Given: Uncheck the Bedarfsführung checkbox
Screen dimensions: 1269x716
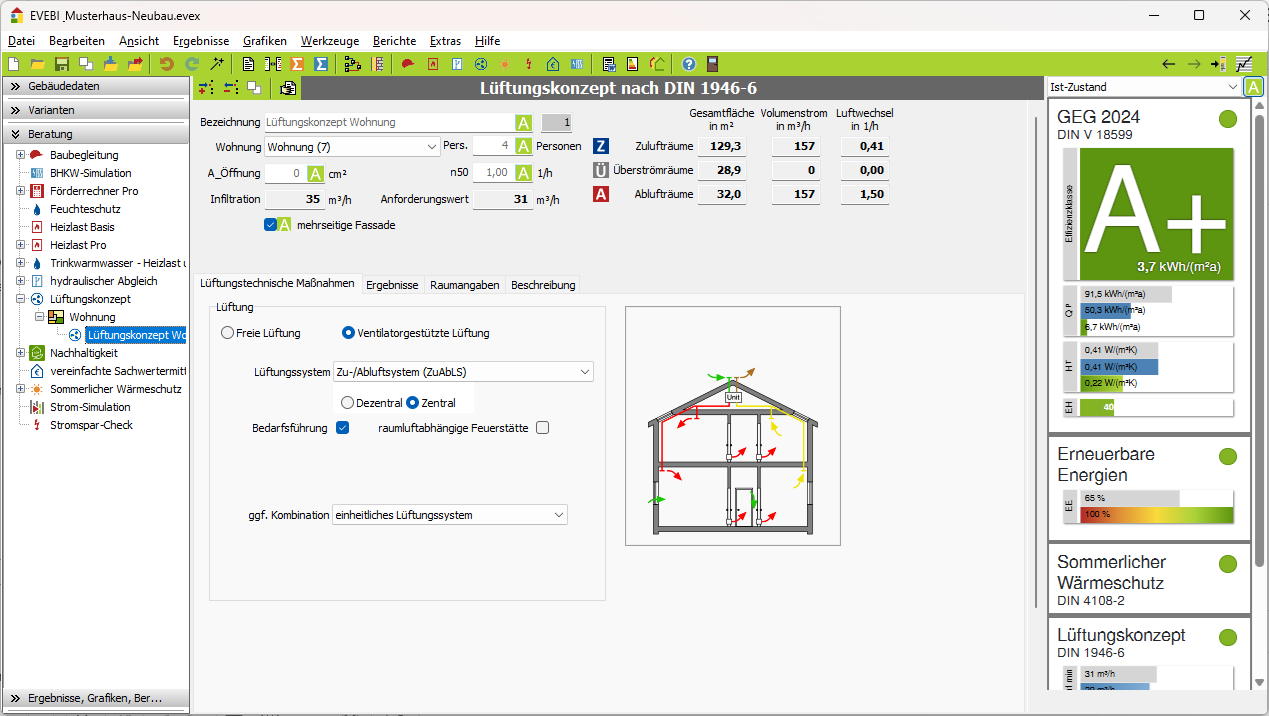Looking at the screenshot, I should point(342,428).
